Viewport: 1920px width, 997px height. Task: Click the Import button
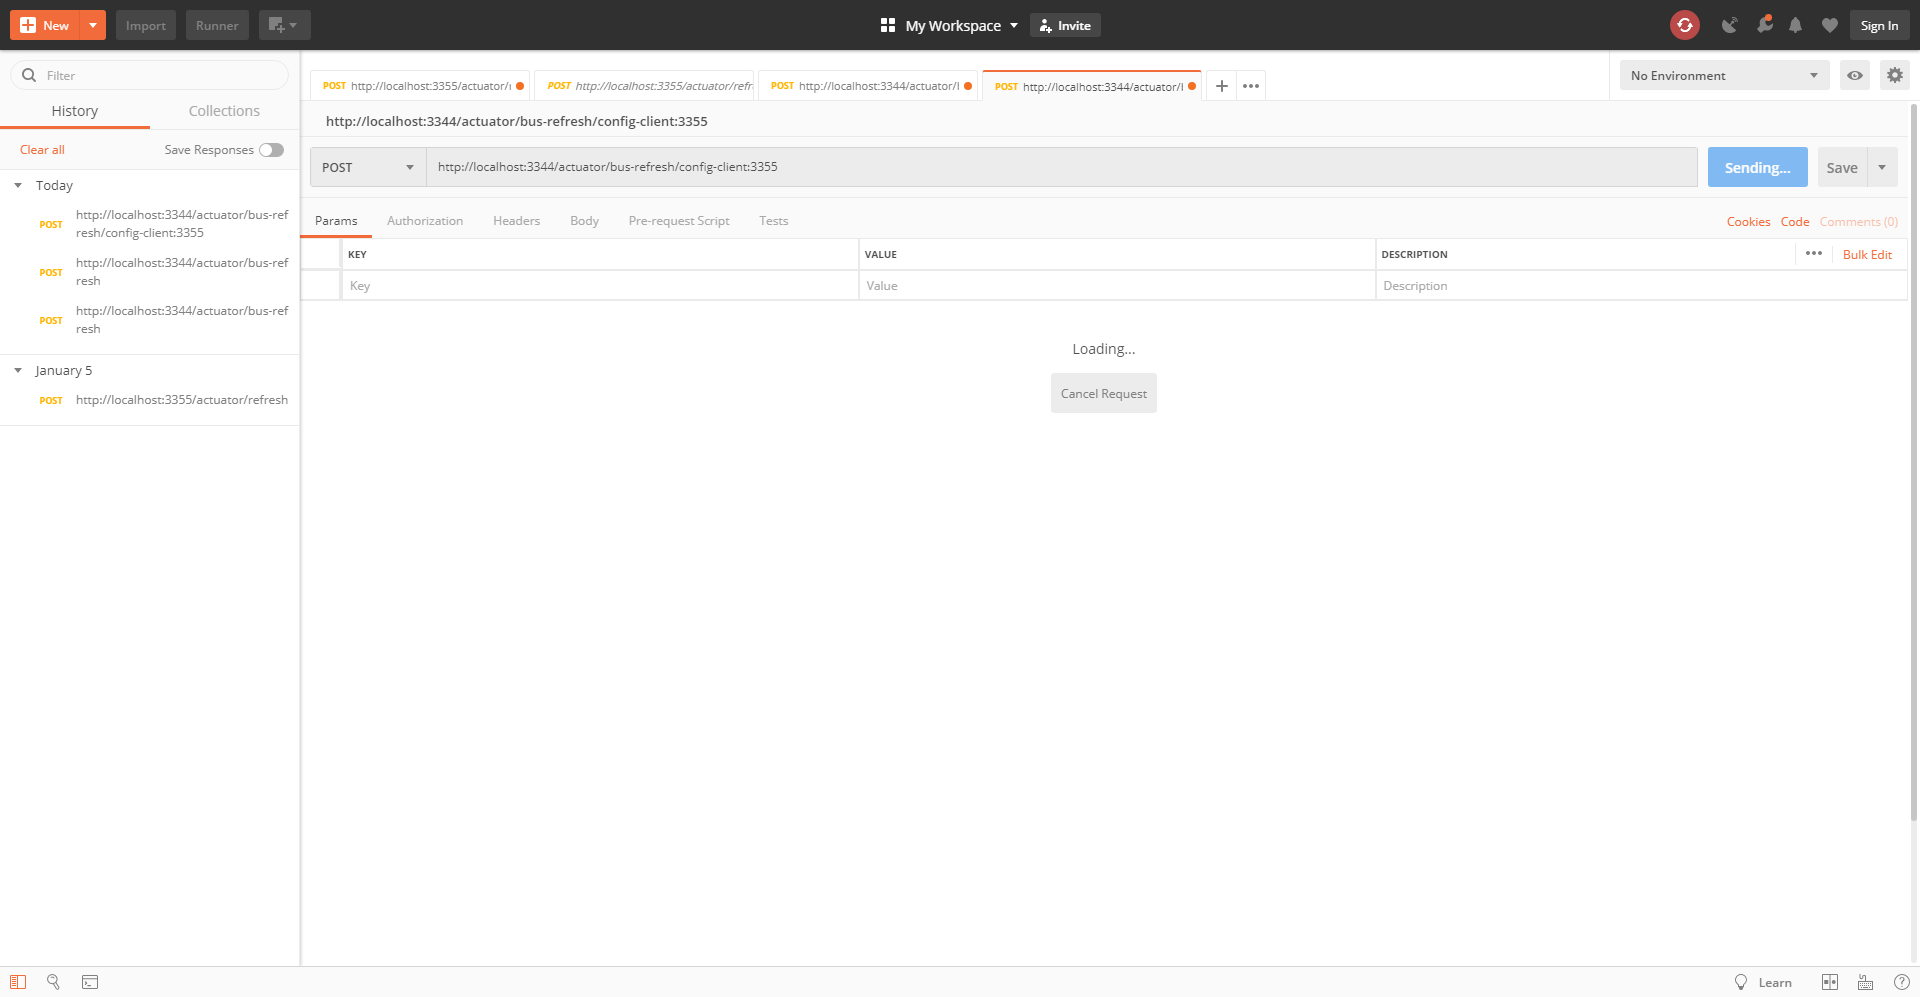click(x=146, y=25)
